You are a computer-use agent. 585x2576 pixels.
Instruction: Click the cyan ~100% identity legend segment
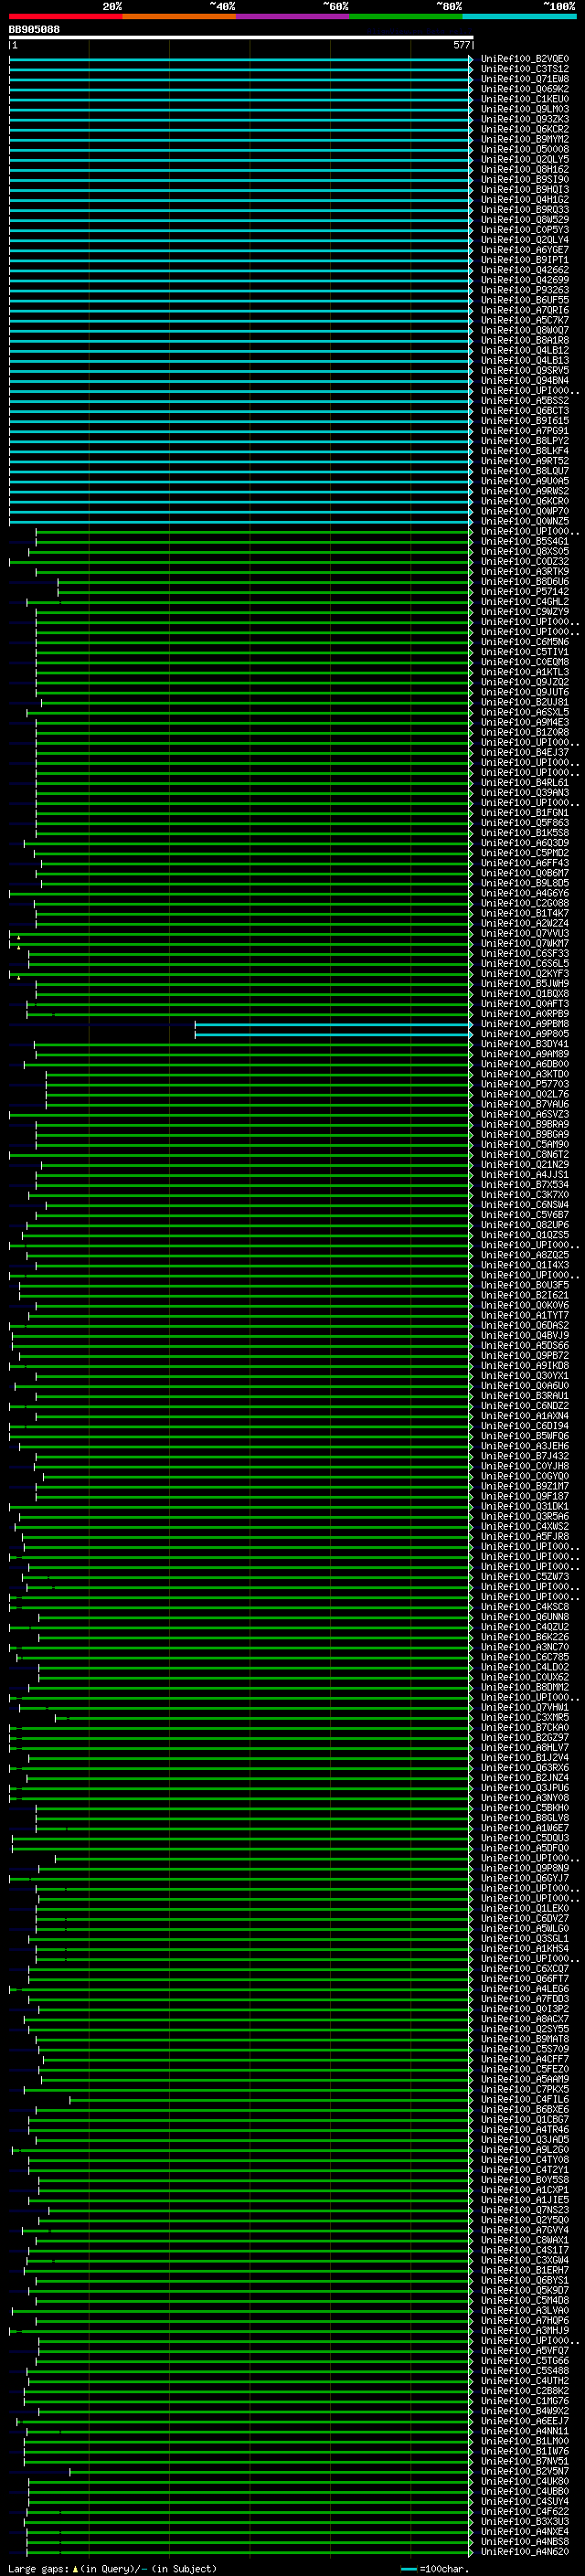click(520, 16)
